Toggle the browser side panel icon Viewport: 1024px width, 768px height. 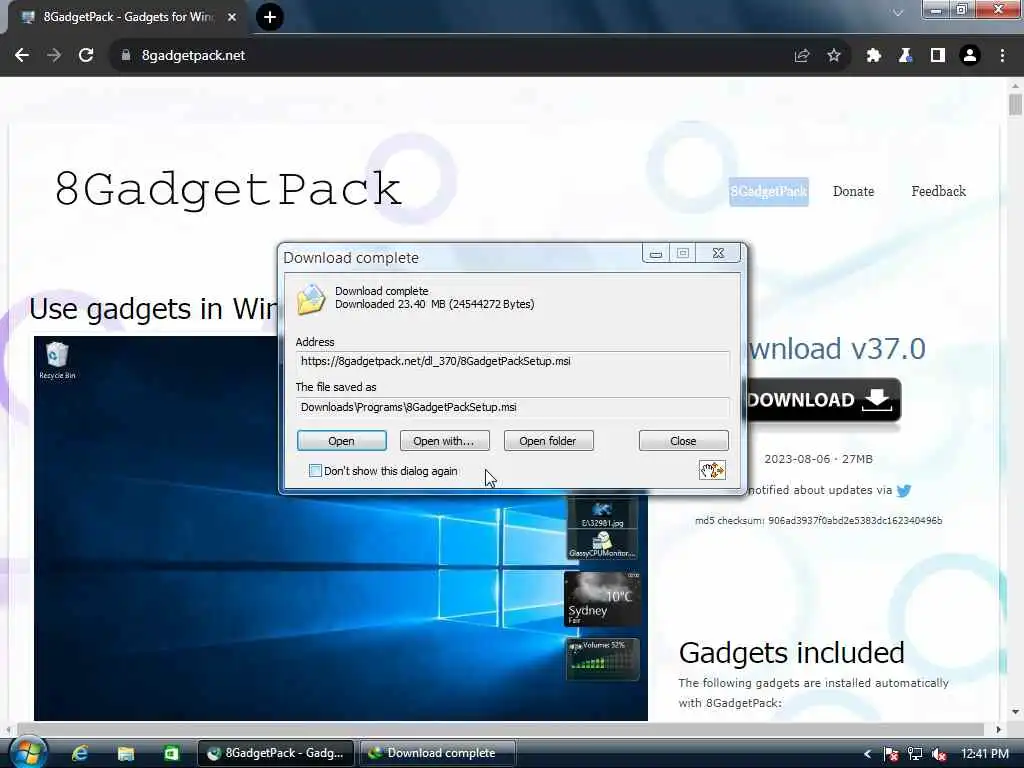point(938,56)
